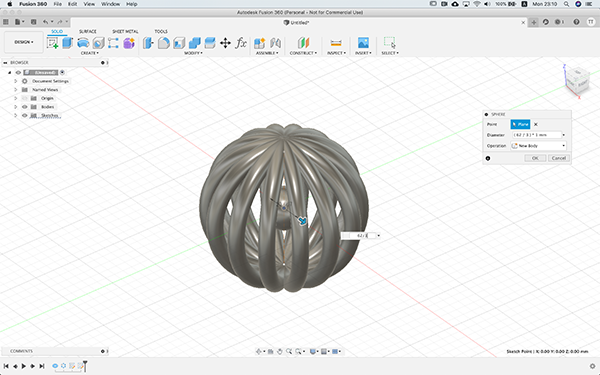Image resolution: width=600 pixels, height=375 pixels.
Task: Open the Window menu
Action: [x=110, y=4]
